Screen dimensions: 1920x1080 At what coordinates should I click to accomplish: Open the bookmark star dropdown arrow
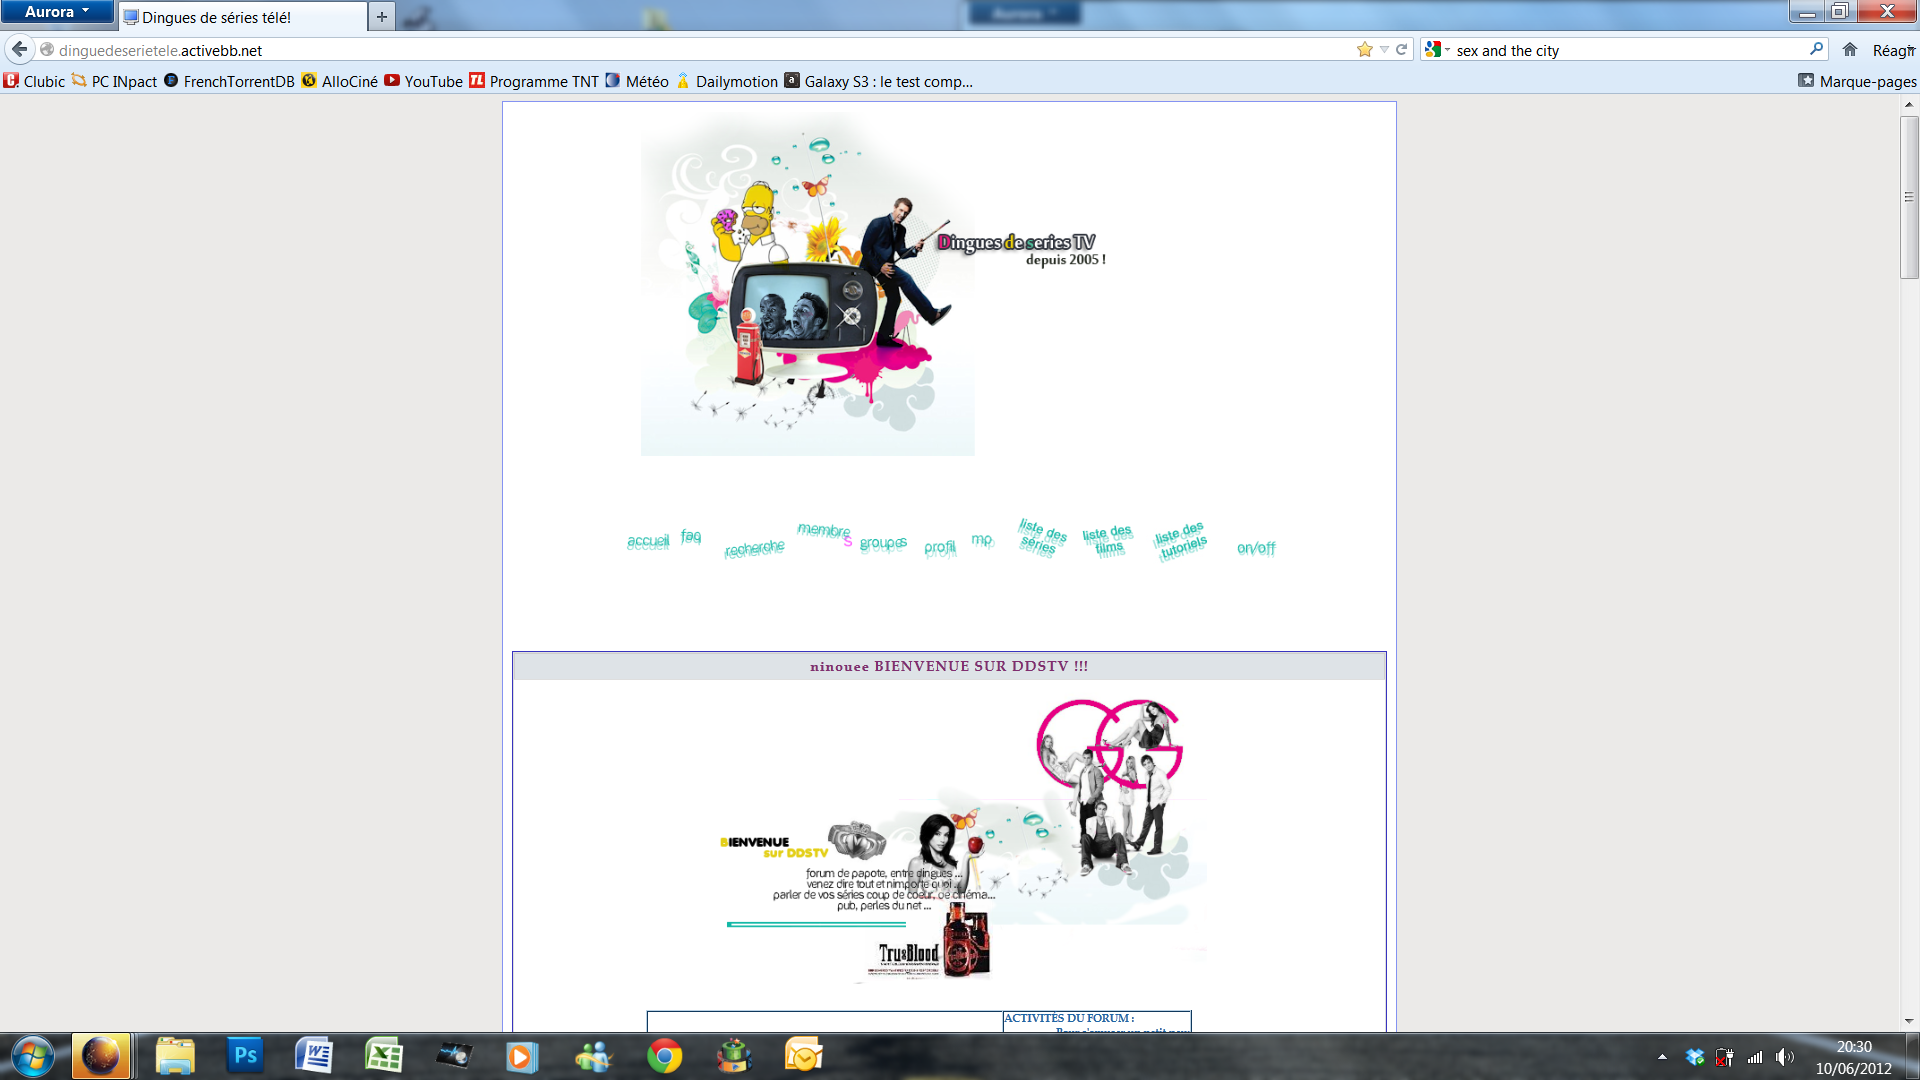[1384, 50]
